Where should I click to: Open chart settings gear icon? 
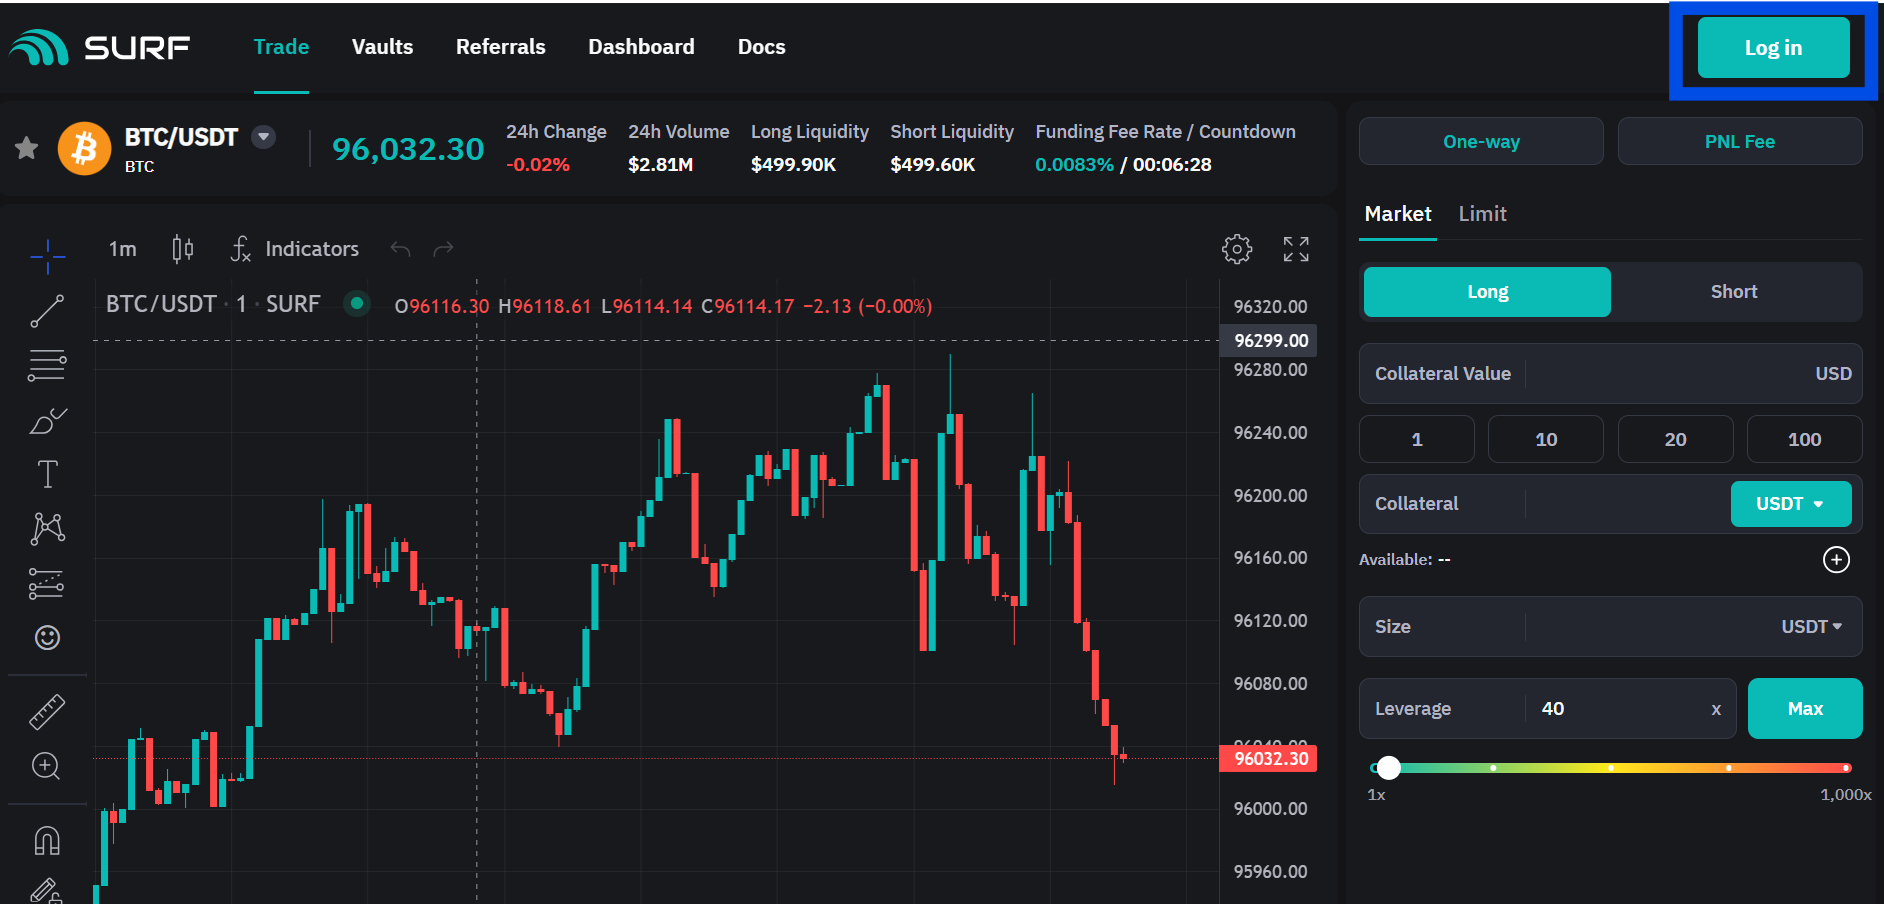coord(1237,249)
